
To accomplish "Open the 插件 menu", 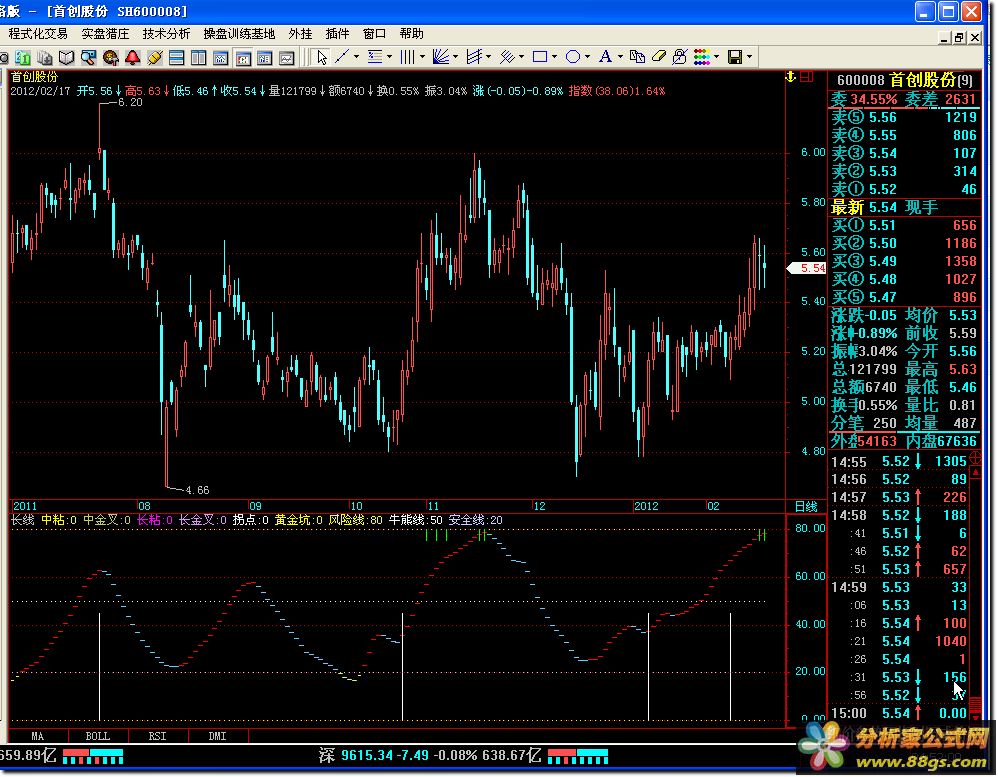I will 337,34.
